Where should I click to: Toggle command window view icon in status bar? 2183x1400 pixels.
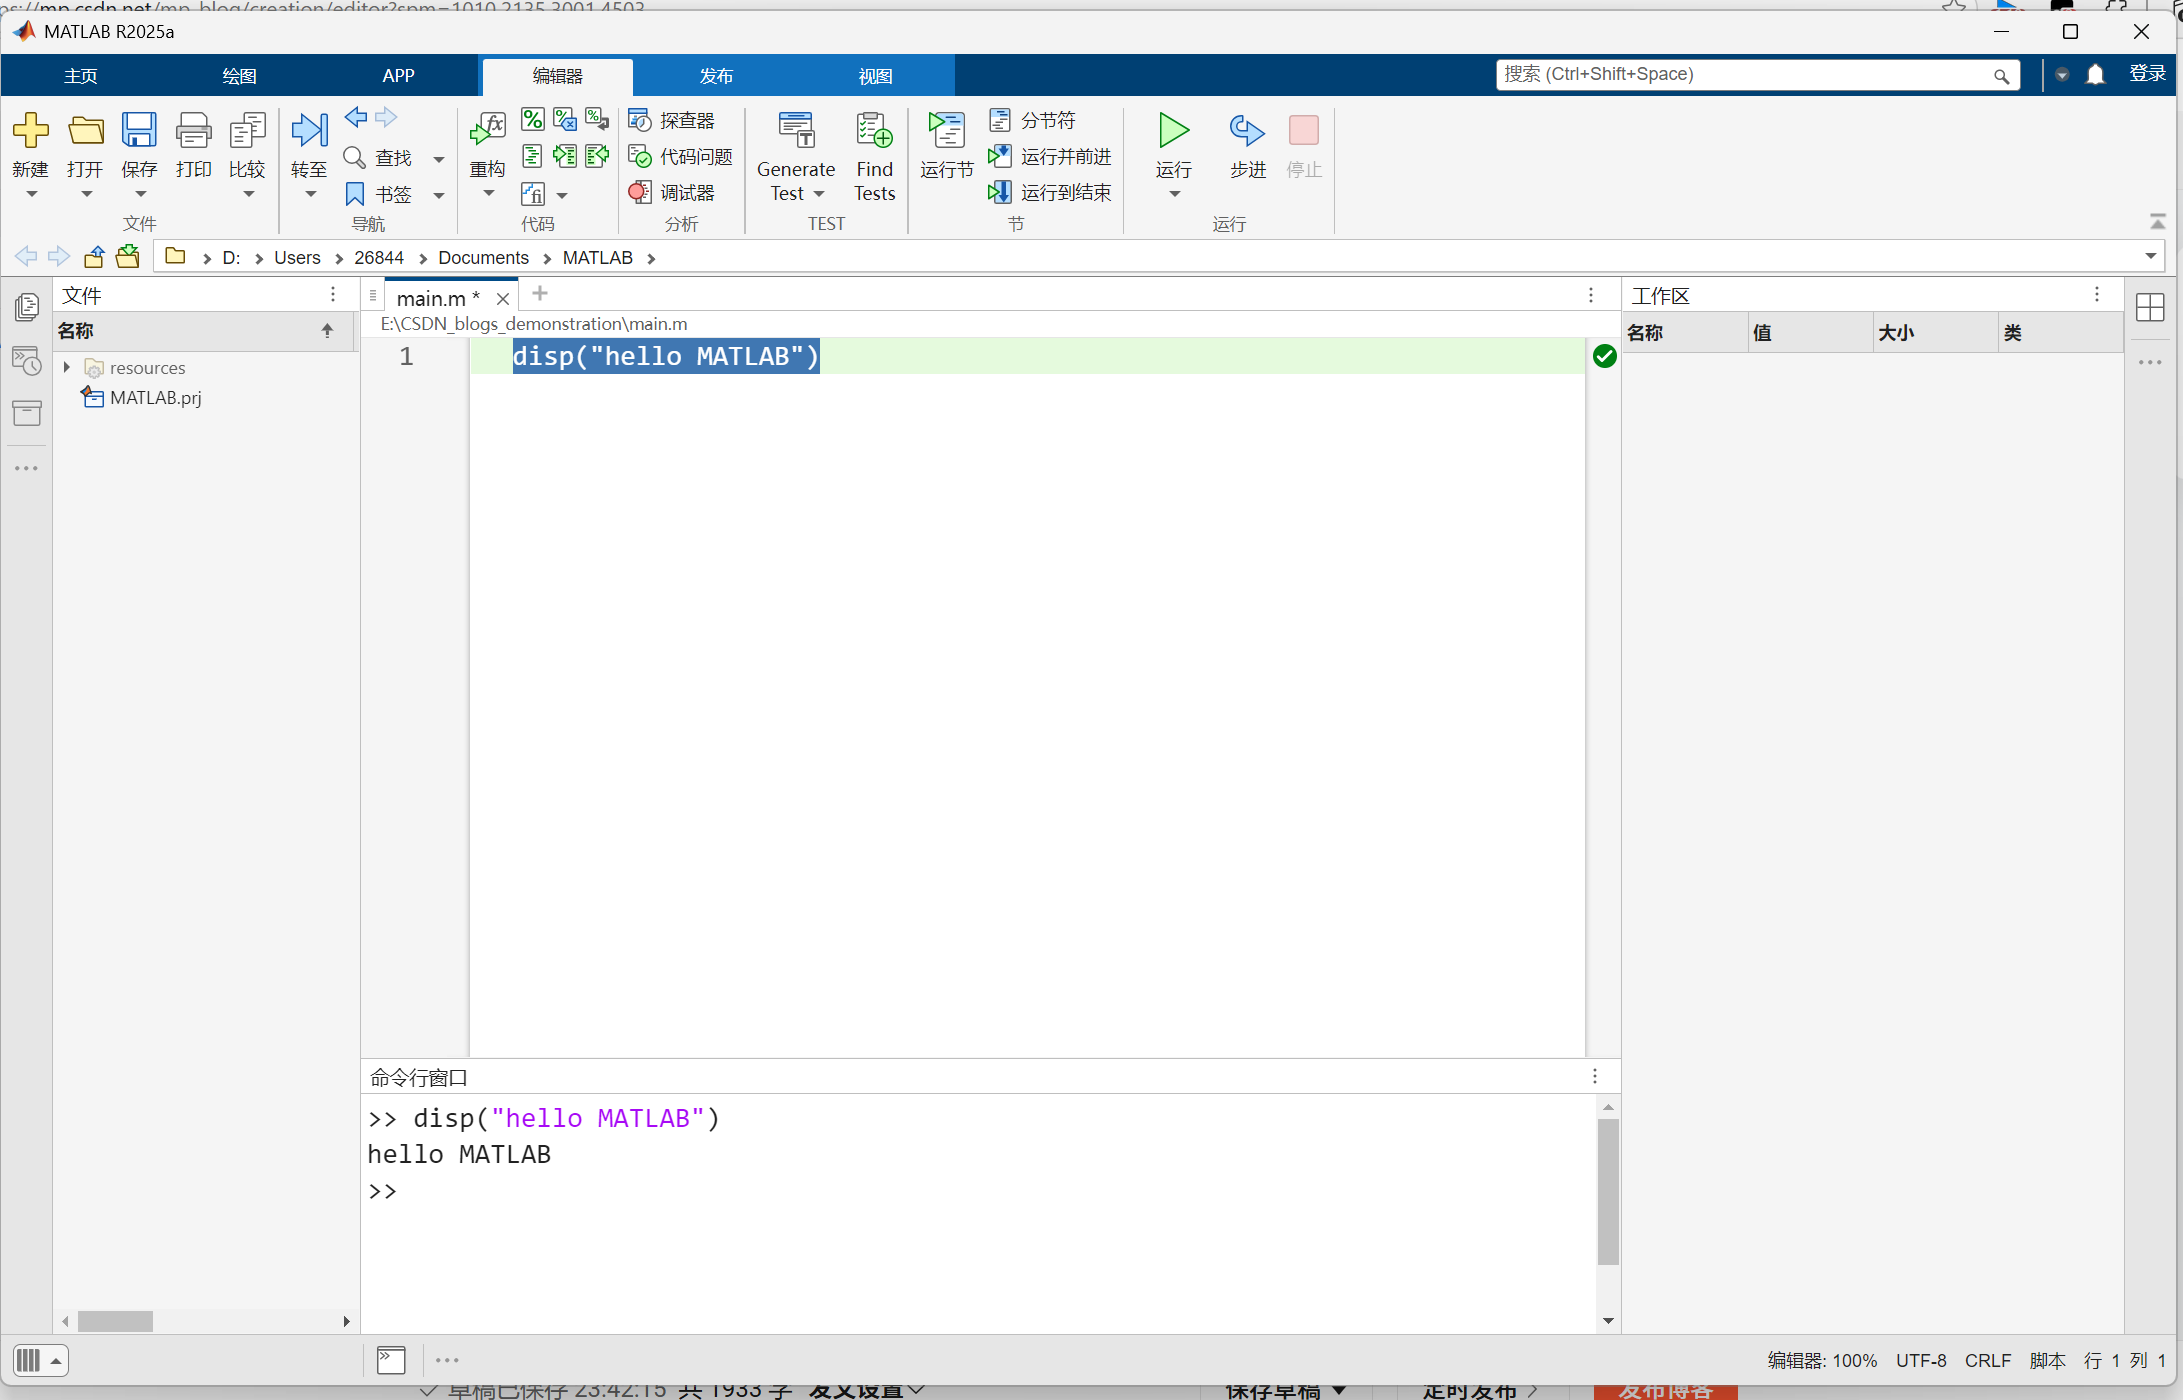(391, 1360)
